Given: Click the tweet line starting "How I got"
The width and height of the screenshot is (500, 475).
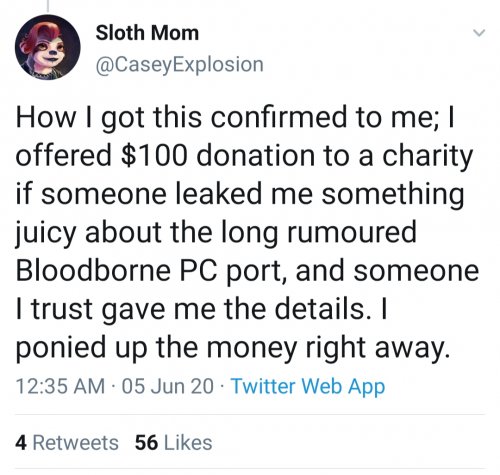Looking at the screenshot, I should [x=235, y=118].
